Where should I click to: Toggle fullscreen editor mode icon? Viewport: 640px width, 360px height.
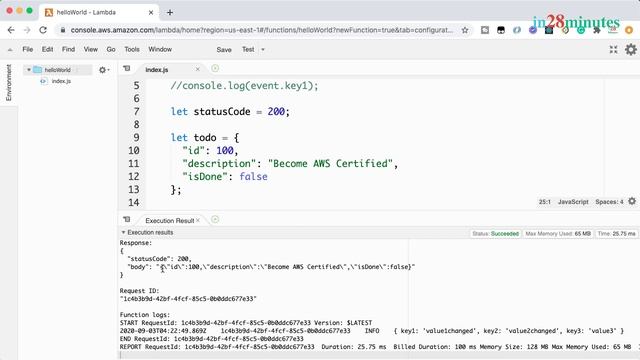[613, 50]
